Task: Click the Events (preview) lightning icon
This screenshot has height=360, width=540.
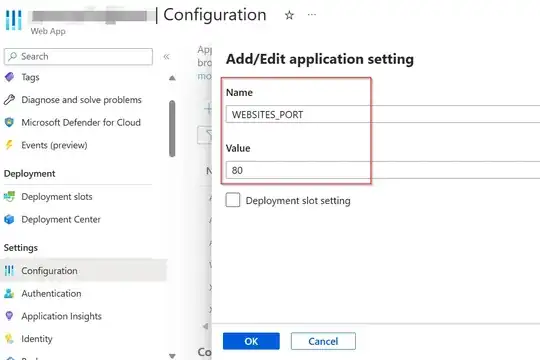Action: (x=10, y=145)
